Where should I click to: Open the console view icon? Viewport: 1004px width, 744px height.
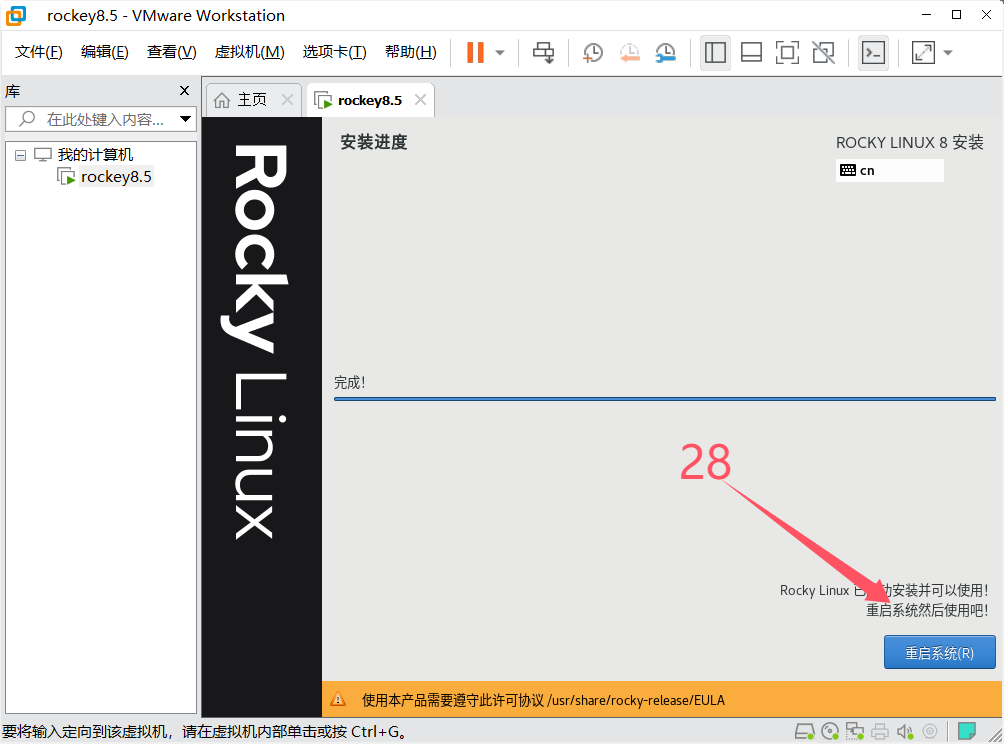click(873, 53)
